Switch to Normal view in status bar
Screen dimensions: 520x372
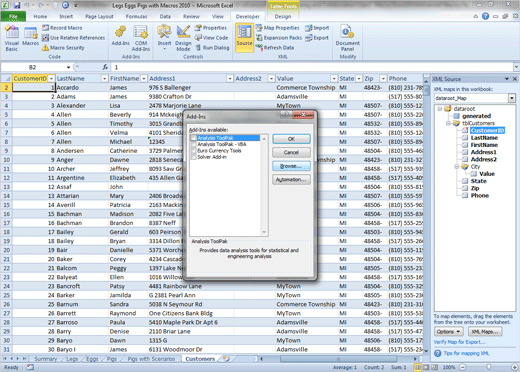(417, 367)
